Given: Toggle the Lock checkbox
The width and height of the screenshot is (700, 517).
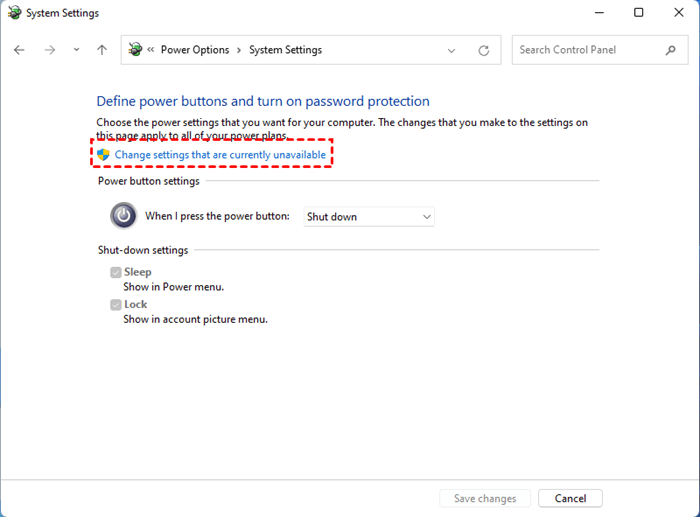Looking at the screenshot, I should point(116,304).
